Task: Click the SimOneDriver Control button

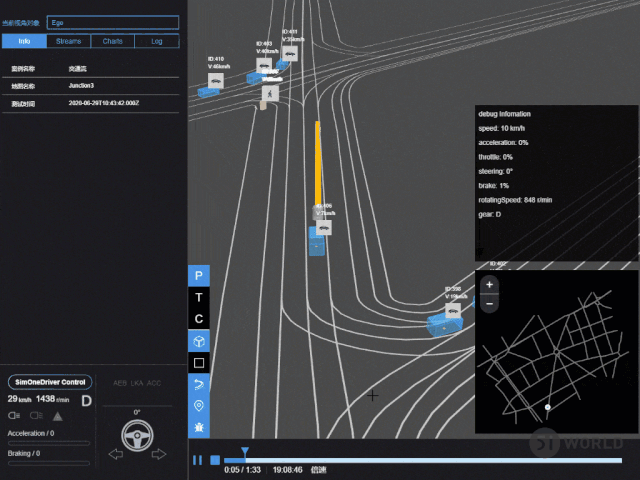Action: click(50, 382)
